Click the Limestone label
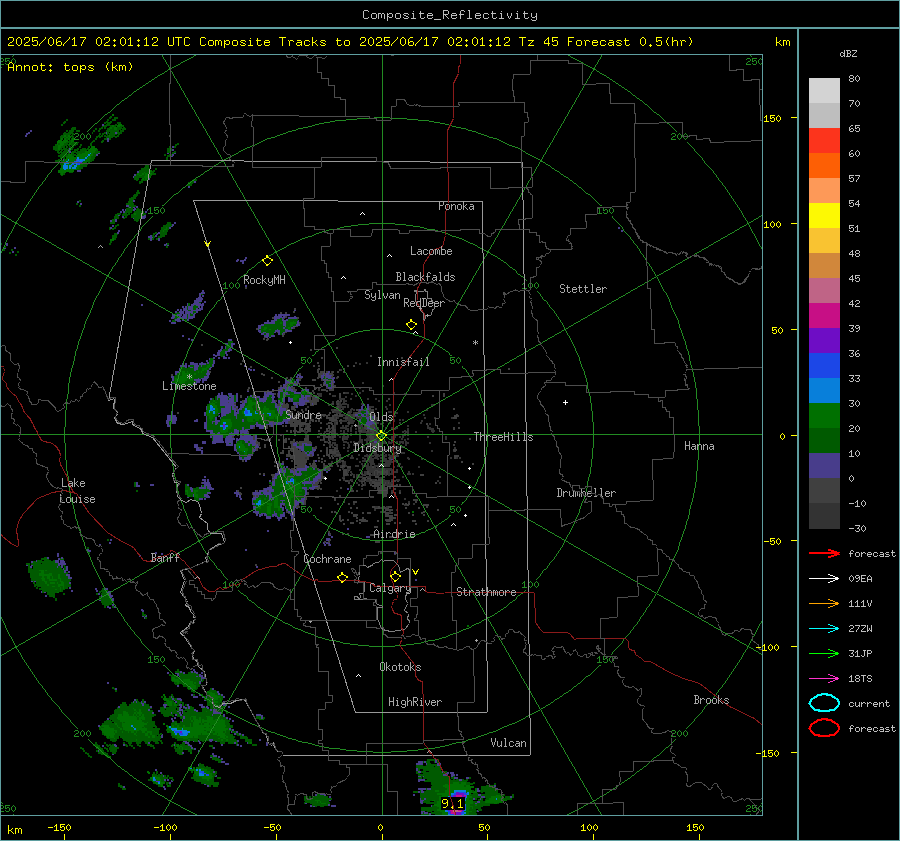900x841 pixels. tap(189, 386)
